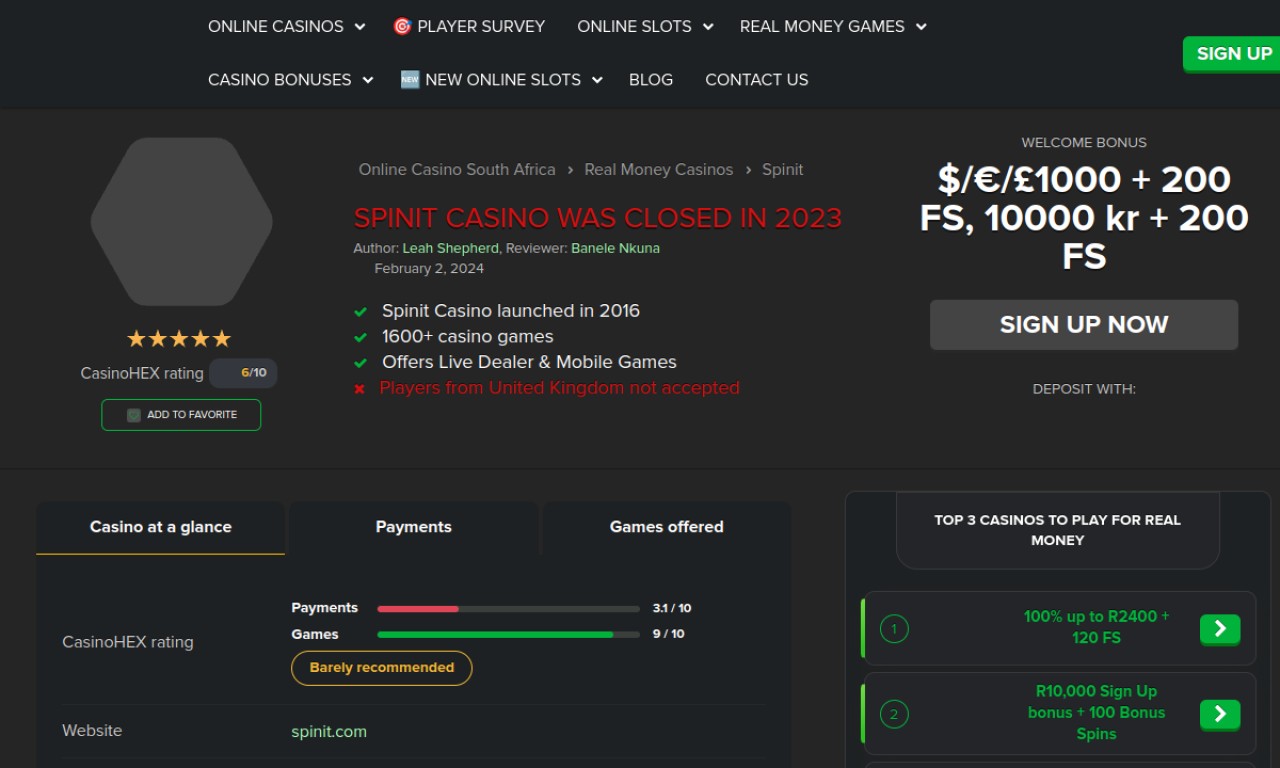Open the second top casino arrow button
Image resolution: width=1280 pixels, height=768 pixels.
(x=1220, y=714)
